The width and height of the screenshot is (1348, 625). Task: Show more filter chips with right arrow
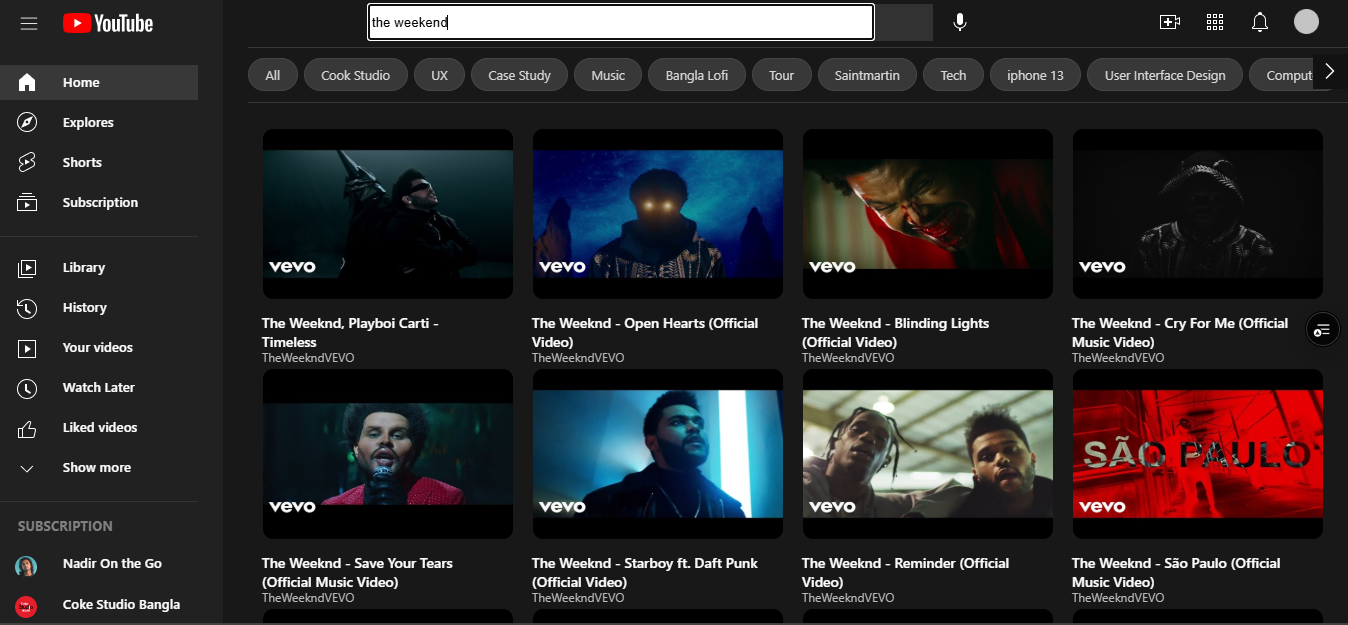tap(1329, 72)
